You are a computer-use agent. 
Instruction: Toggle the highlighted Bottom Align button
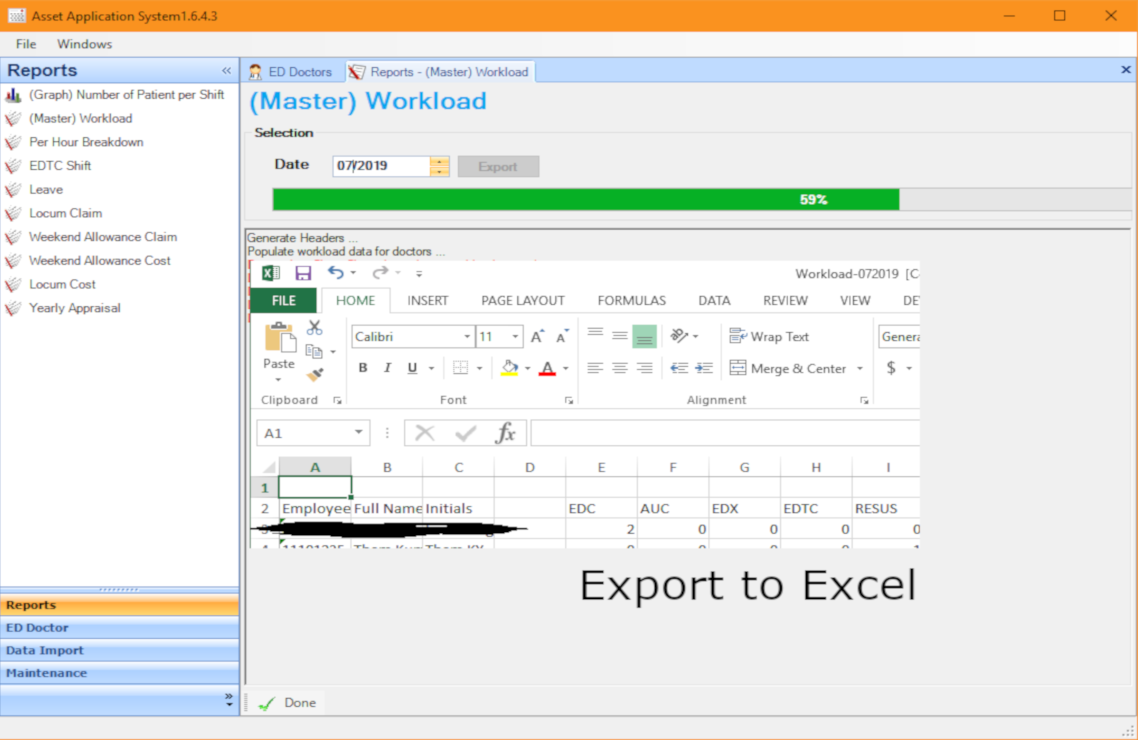pyautogui.click(x=644, y=337)
